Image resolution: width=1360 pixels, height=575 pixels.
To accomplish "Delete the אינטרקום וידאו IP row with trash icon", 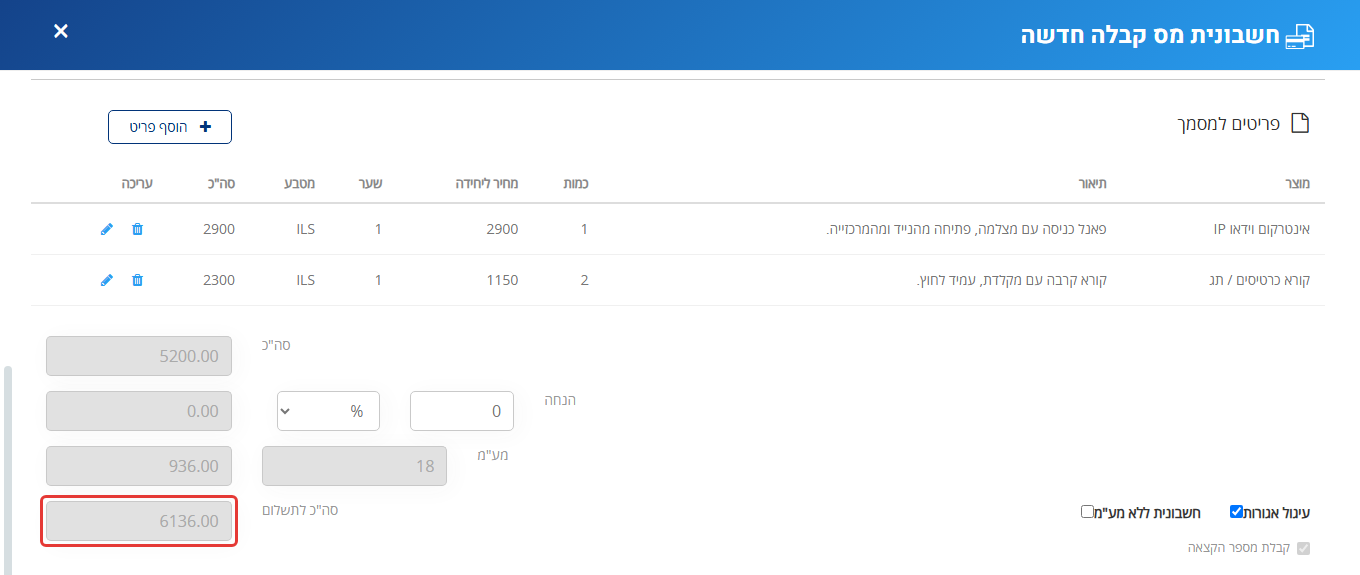I will [x=137, y=229].
